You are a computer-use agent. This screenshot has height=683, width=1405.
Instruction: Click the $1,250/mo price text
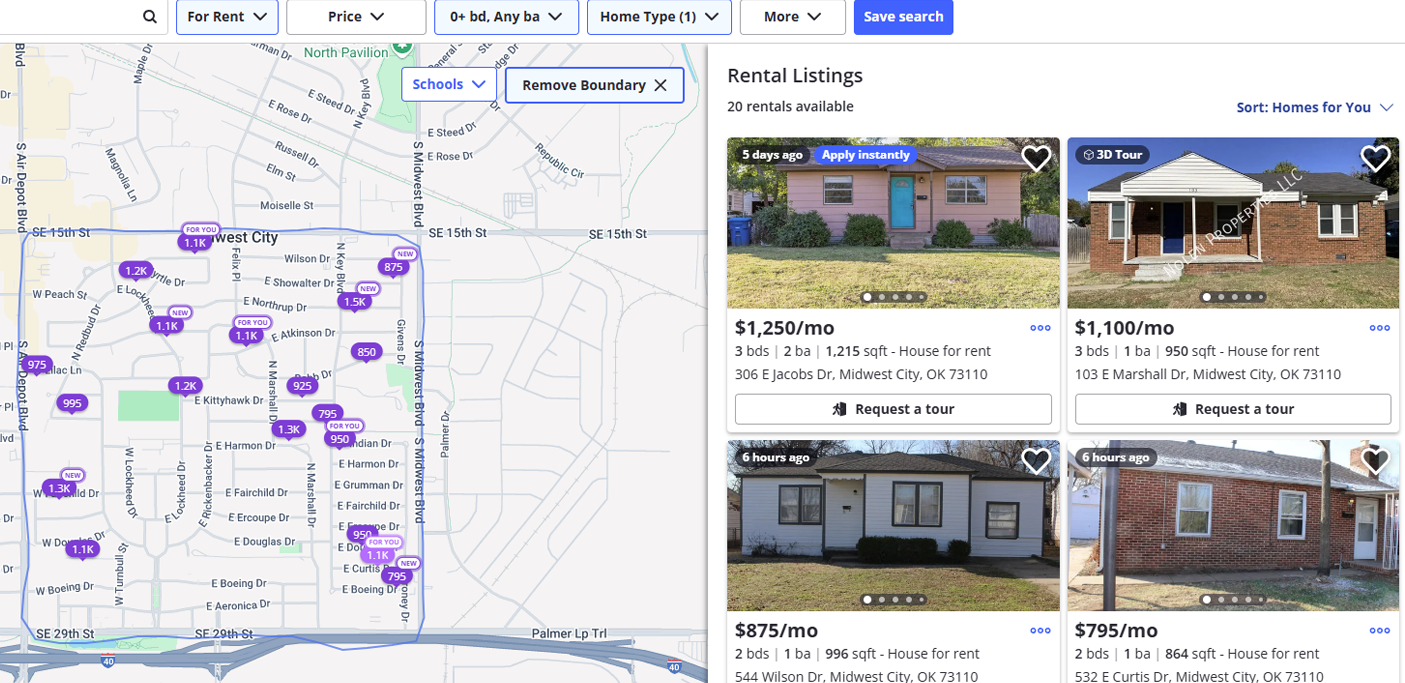(785, 328)
